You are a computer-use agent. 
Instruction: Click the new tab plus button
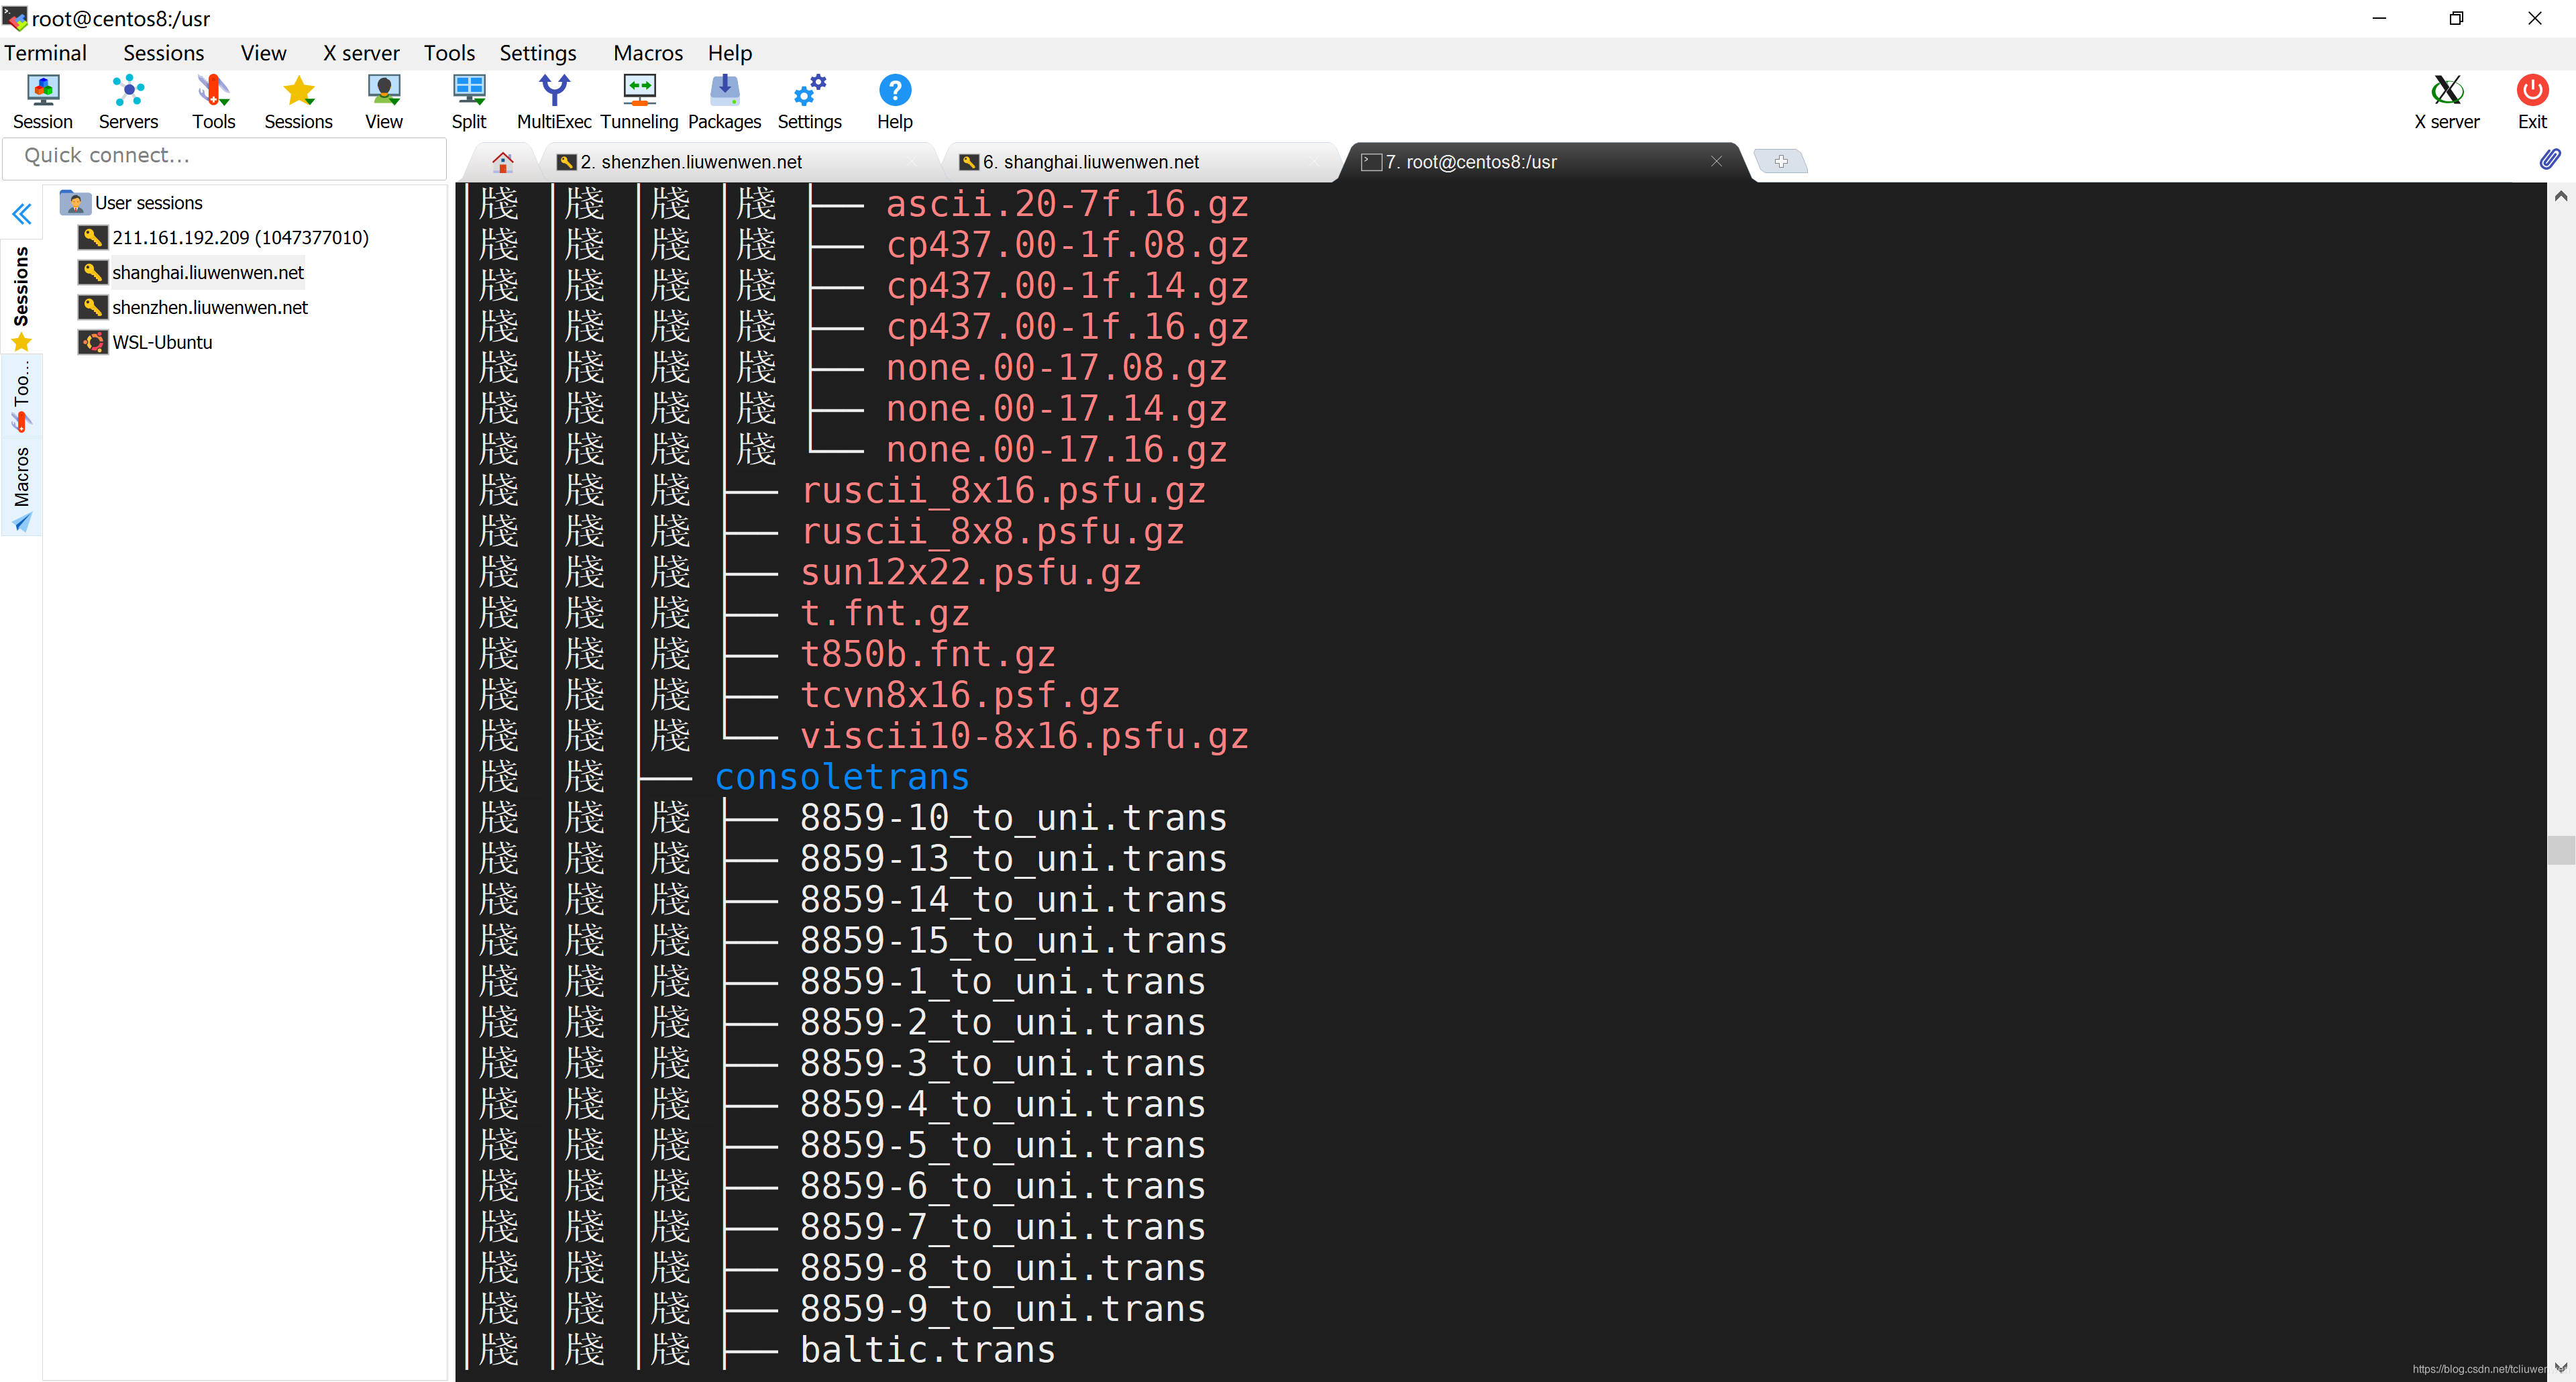pyautogui.click(x=1780, y=161)
